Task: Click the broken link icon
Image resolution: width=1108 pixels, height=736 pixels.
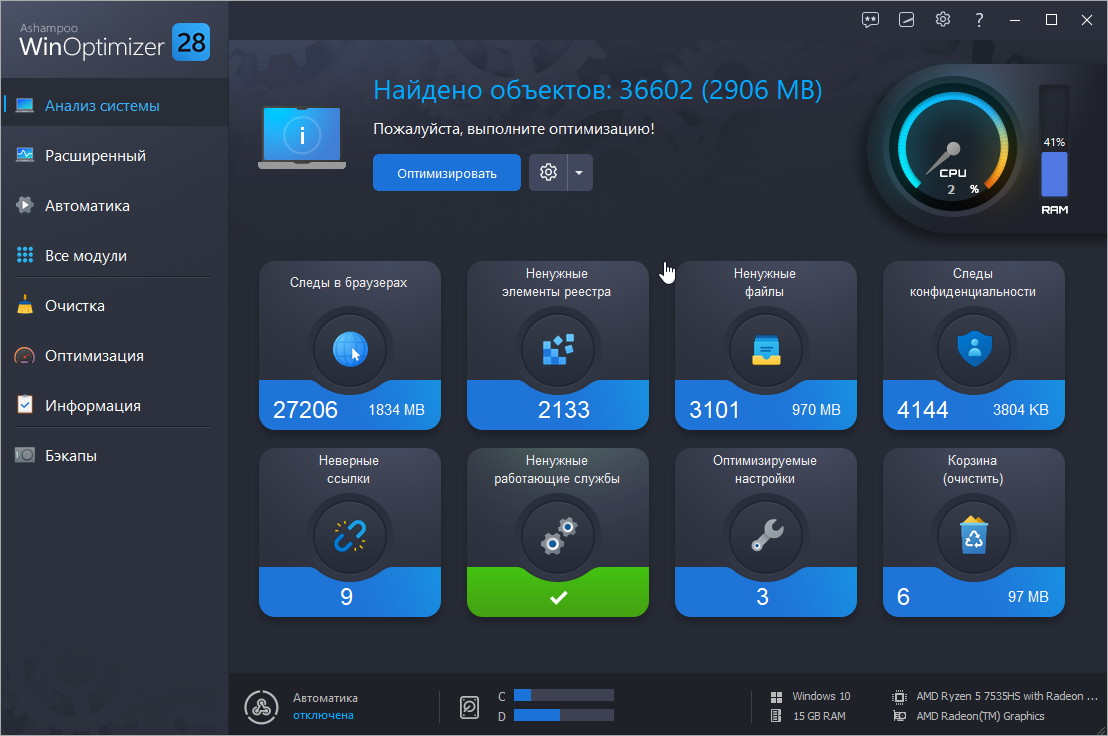Action: pyautogui.click(x=350, y=536)
